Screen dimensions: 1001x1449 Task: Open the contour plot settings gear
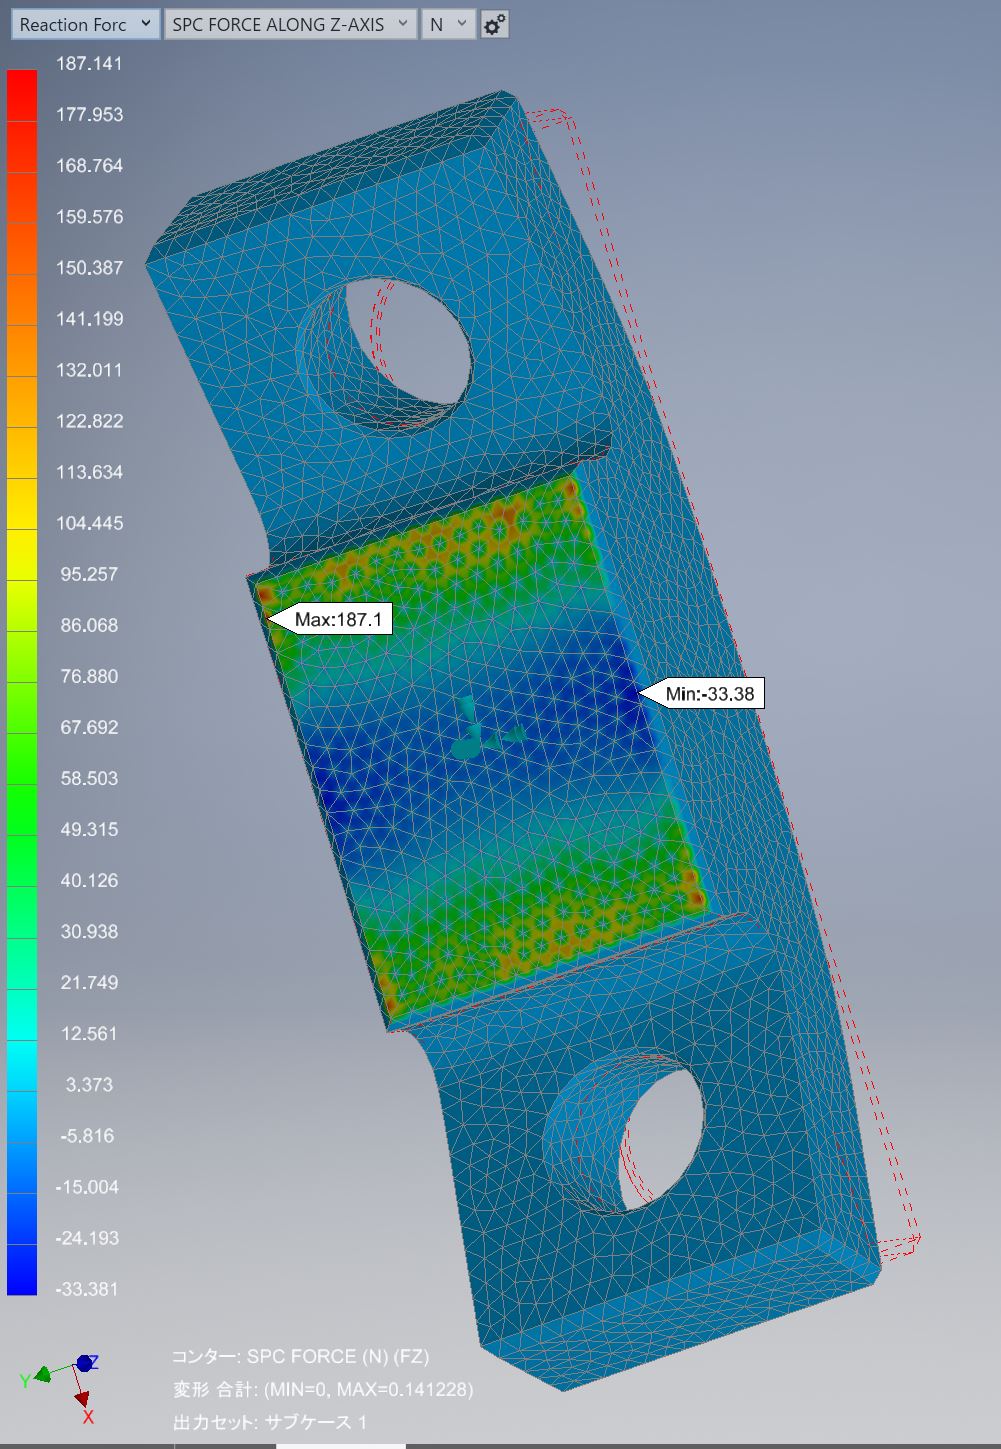494,25
